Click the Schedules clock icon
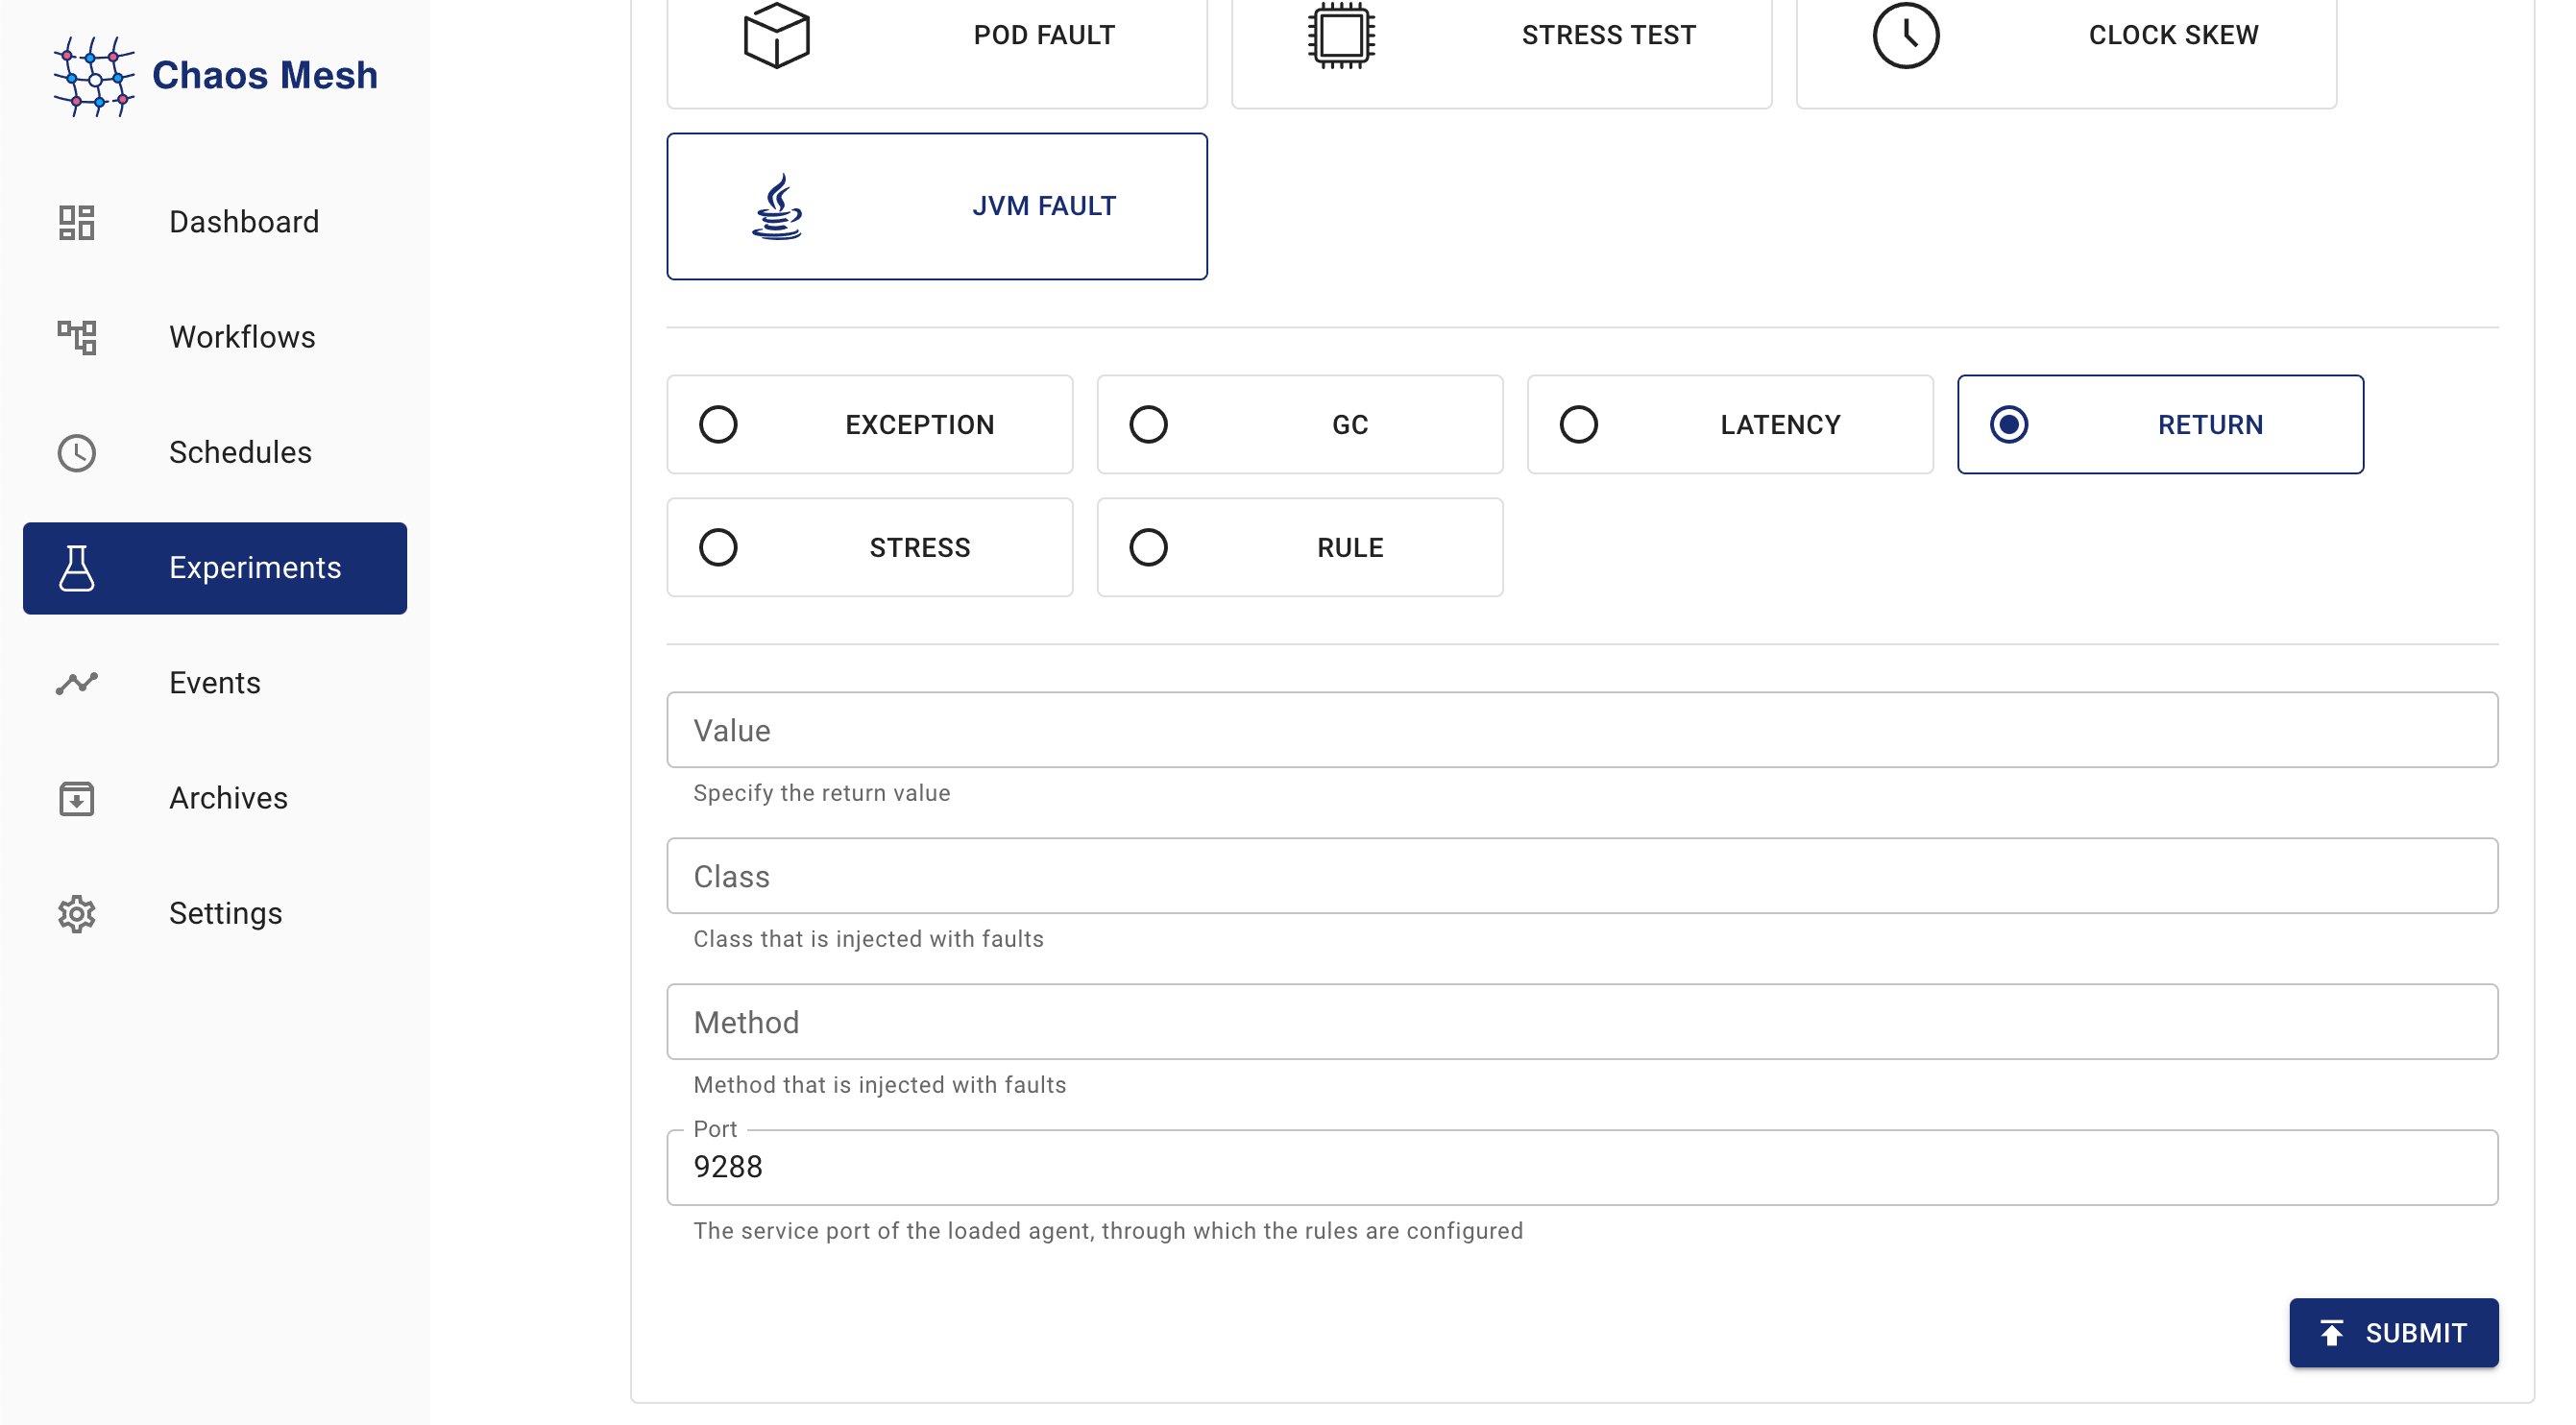The height and width of the screenshot is (1425, 2576). point(76,453)
